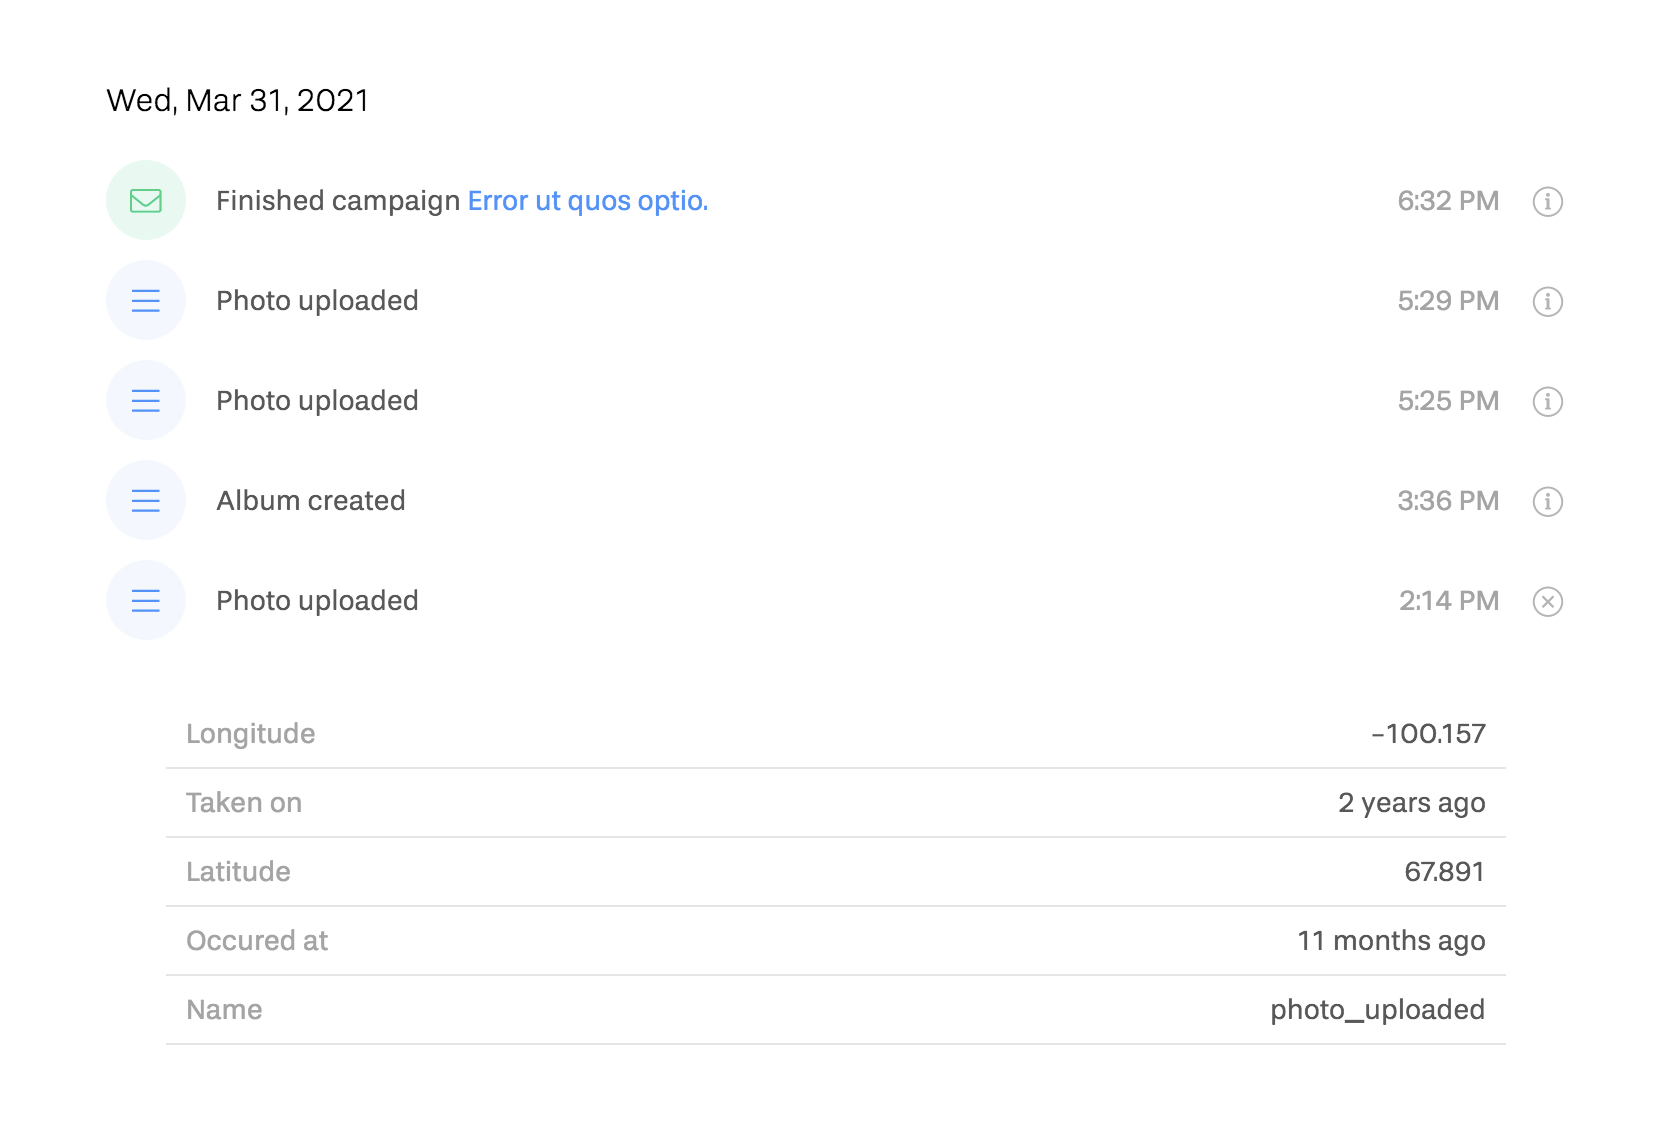Expand details of 5:29 PM photo upload
This screenshot has height=1124, width=1660.
1547,301
